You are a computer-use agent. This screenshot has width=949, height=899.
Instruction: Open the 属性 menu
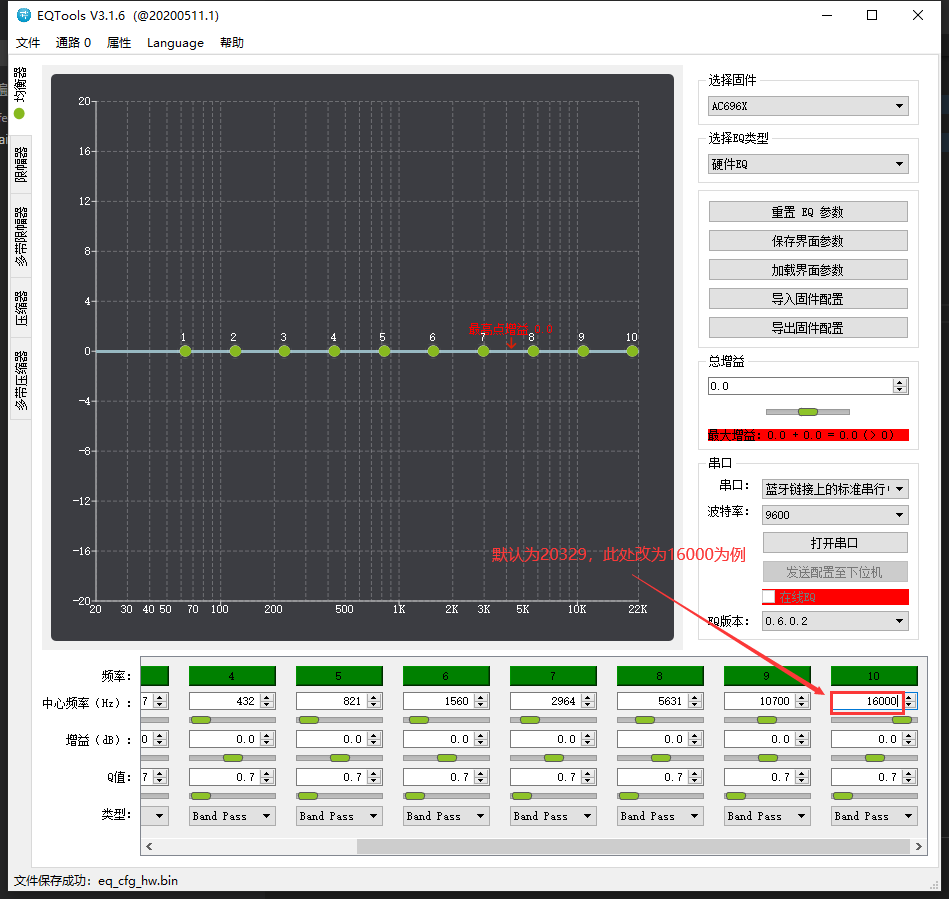[119, 43]
